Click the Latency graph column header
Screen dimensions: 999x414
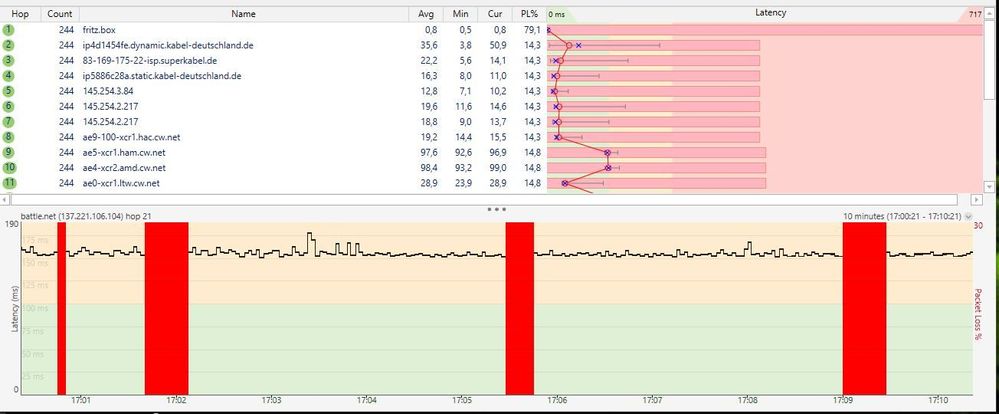pyautogui.click(x=770, y=13)
